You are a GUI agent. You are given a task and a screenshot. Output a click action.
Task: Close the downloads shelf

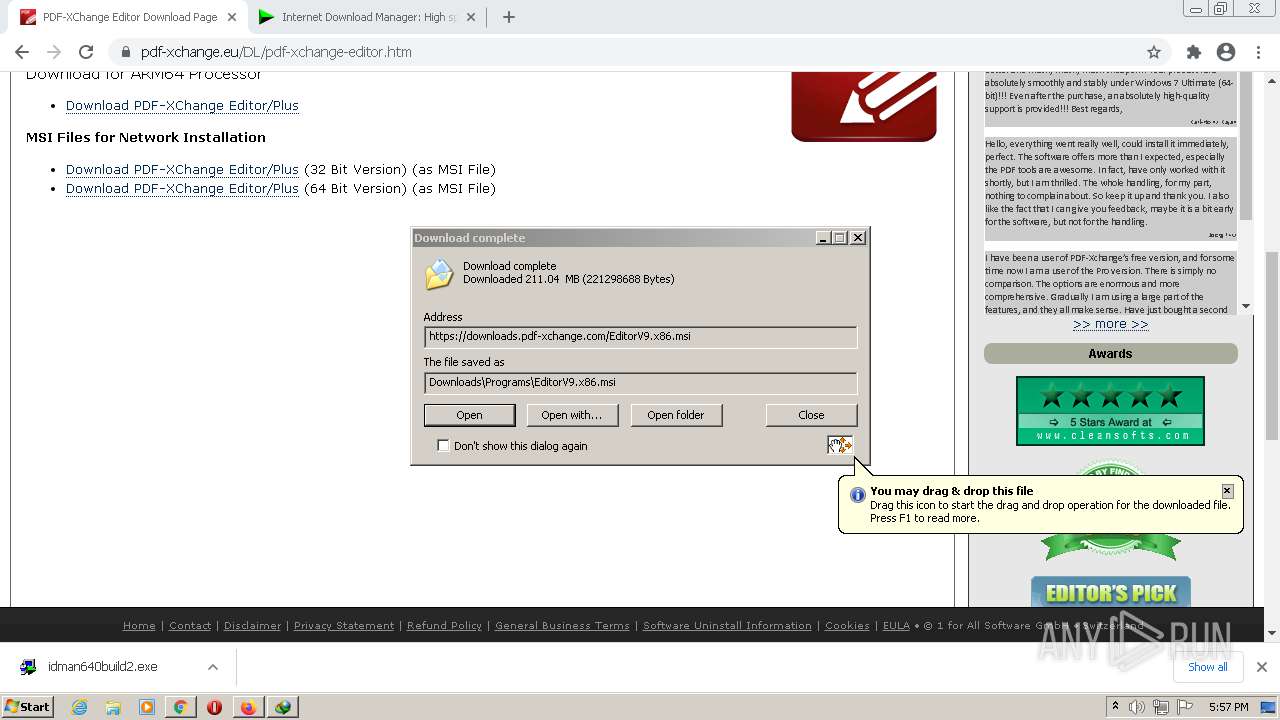[x=1261, y=667]
